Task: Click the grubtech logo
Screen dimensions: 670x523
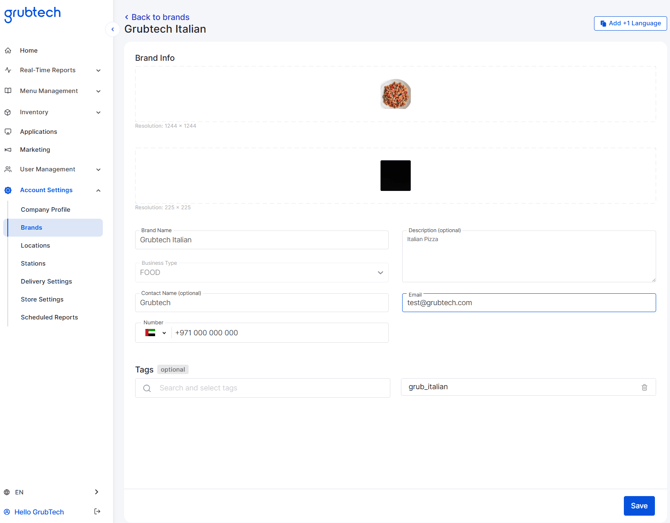Action: click(32, 14)
